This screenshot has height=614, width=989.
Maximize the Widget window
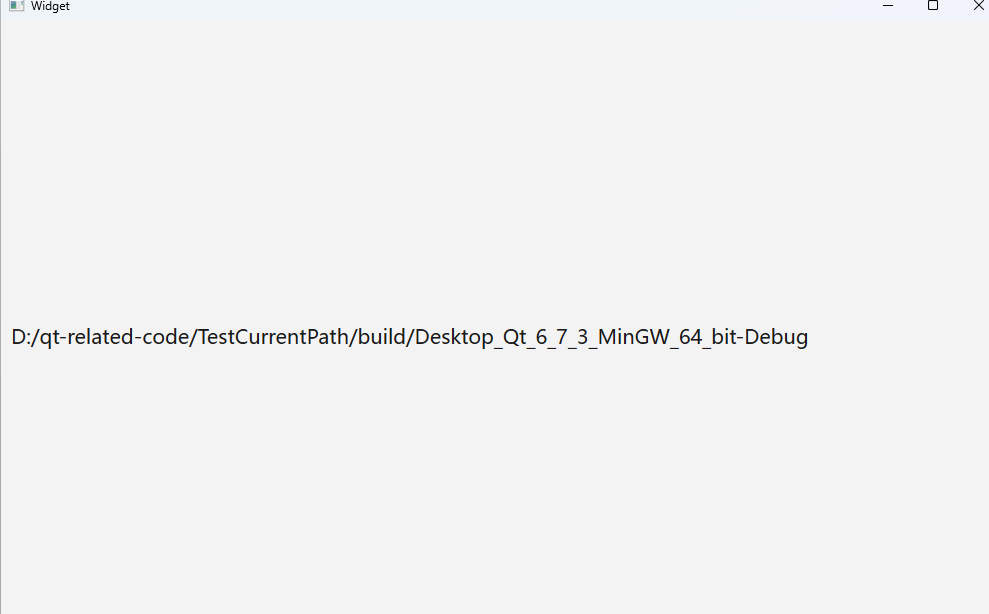pos(933,6)
